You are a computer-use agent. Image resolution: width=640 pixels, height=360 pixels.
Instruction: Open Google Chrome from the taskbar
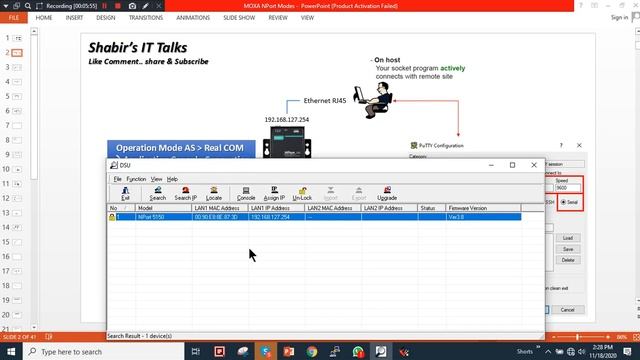(x=312, y=351)
